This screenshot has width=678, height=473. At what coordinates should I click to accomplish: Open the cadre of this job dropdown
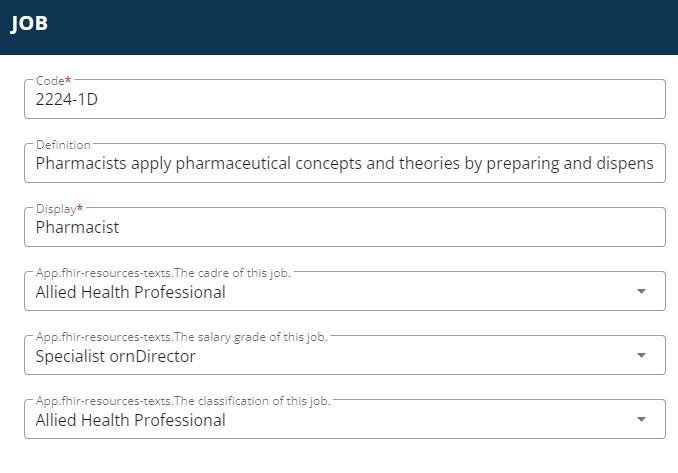(x=345, y=291)
